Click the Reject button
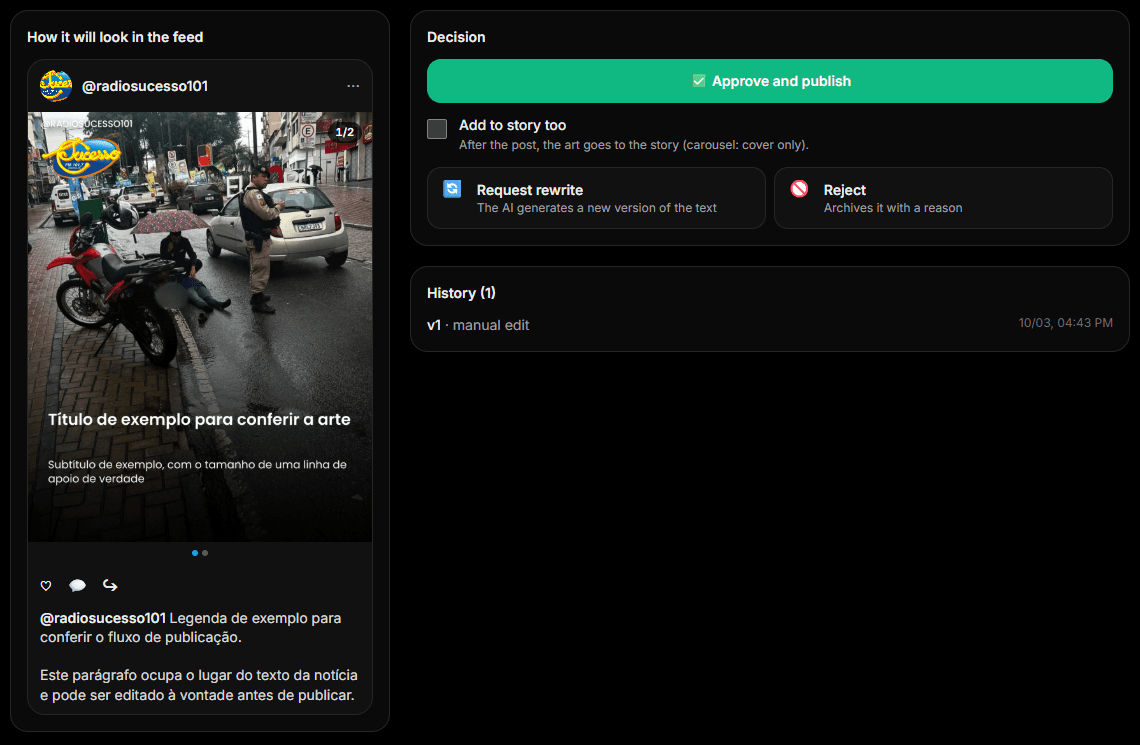Viewport: 1140px width, 745px height. (x=943, y=198)
